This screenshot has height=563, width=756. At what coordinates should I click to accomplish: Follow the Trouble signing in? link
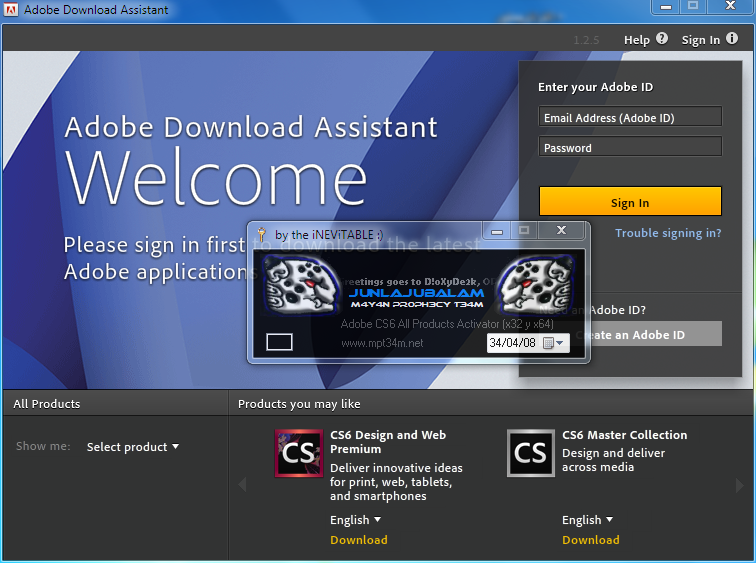[667, 233]
